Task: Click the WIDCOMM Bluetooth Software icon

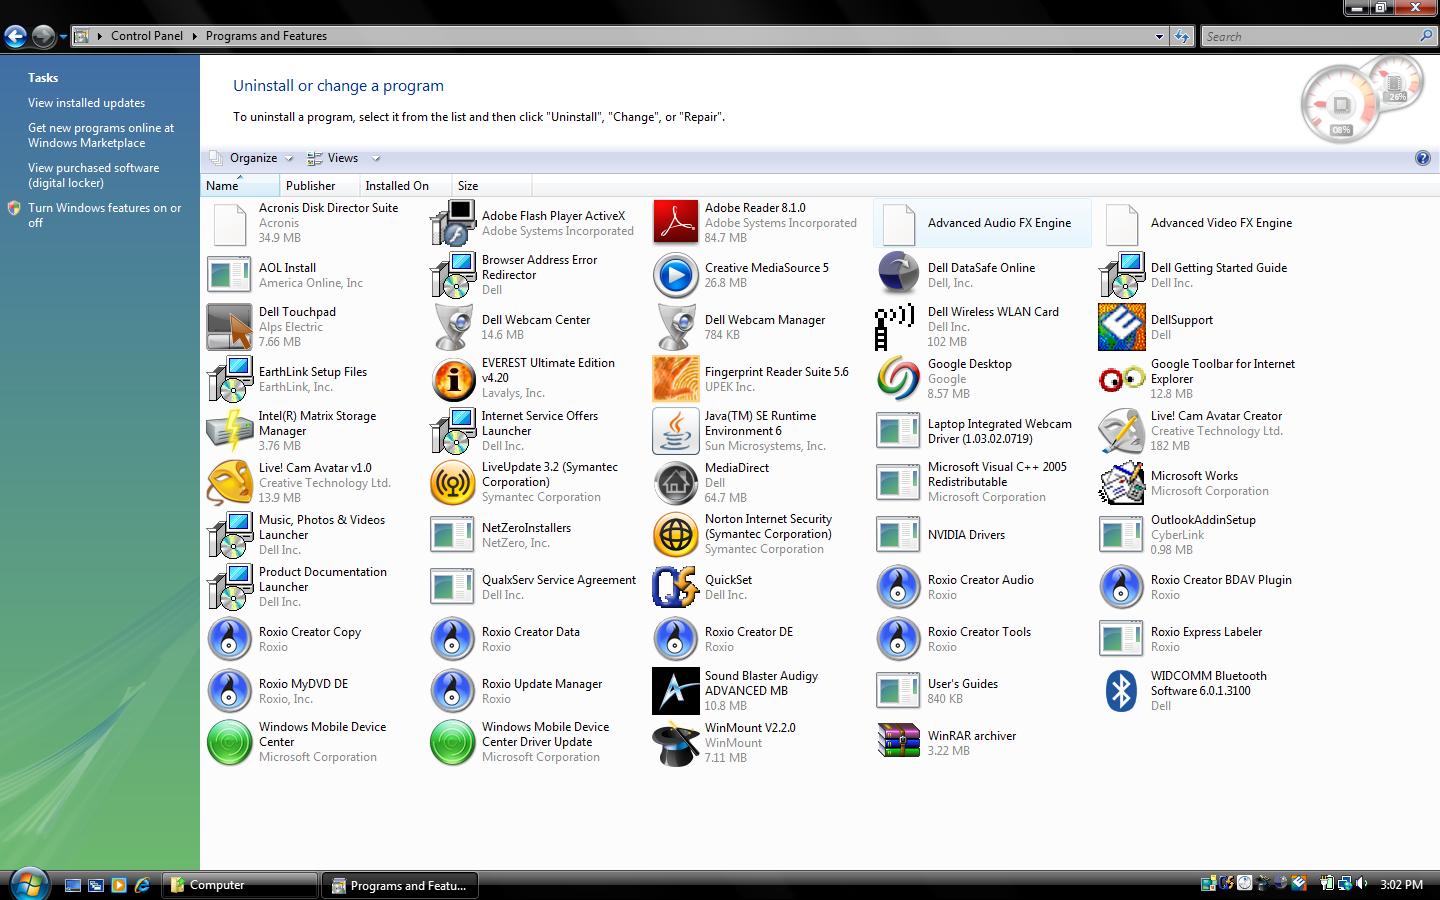Action: click(x=1121, y=691)
